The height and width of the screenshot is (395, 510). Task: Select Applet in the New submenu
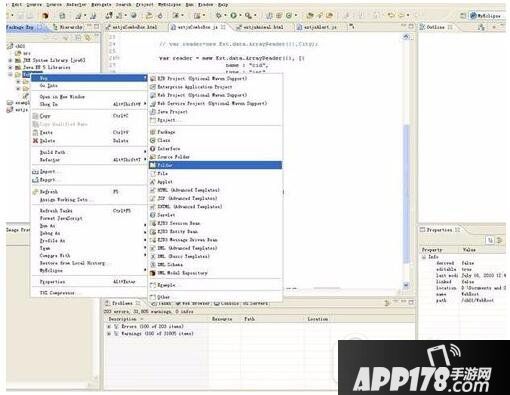(x=215, y=182)
